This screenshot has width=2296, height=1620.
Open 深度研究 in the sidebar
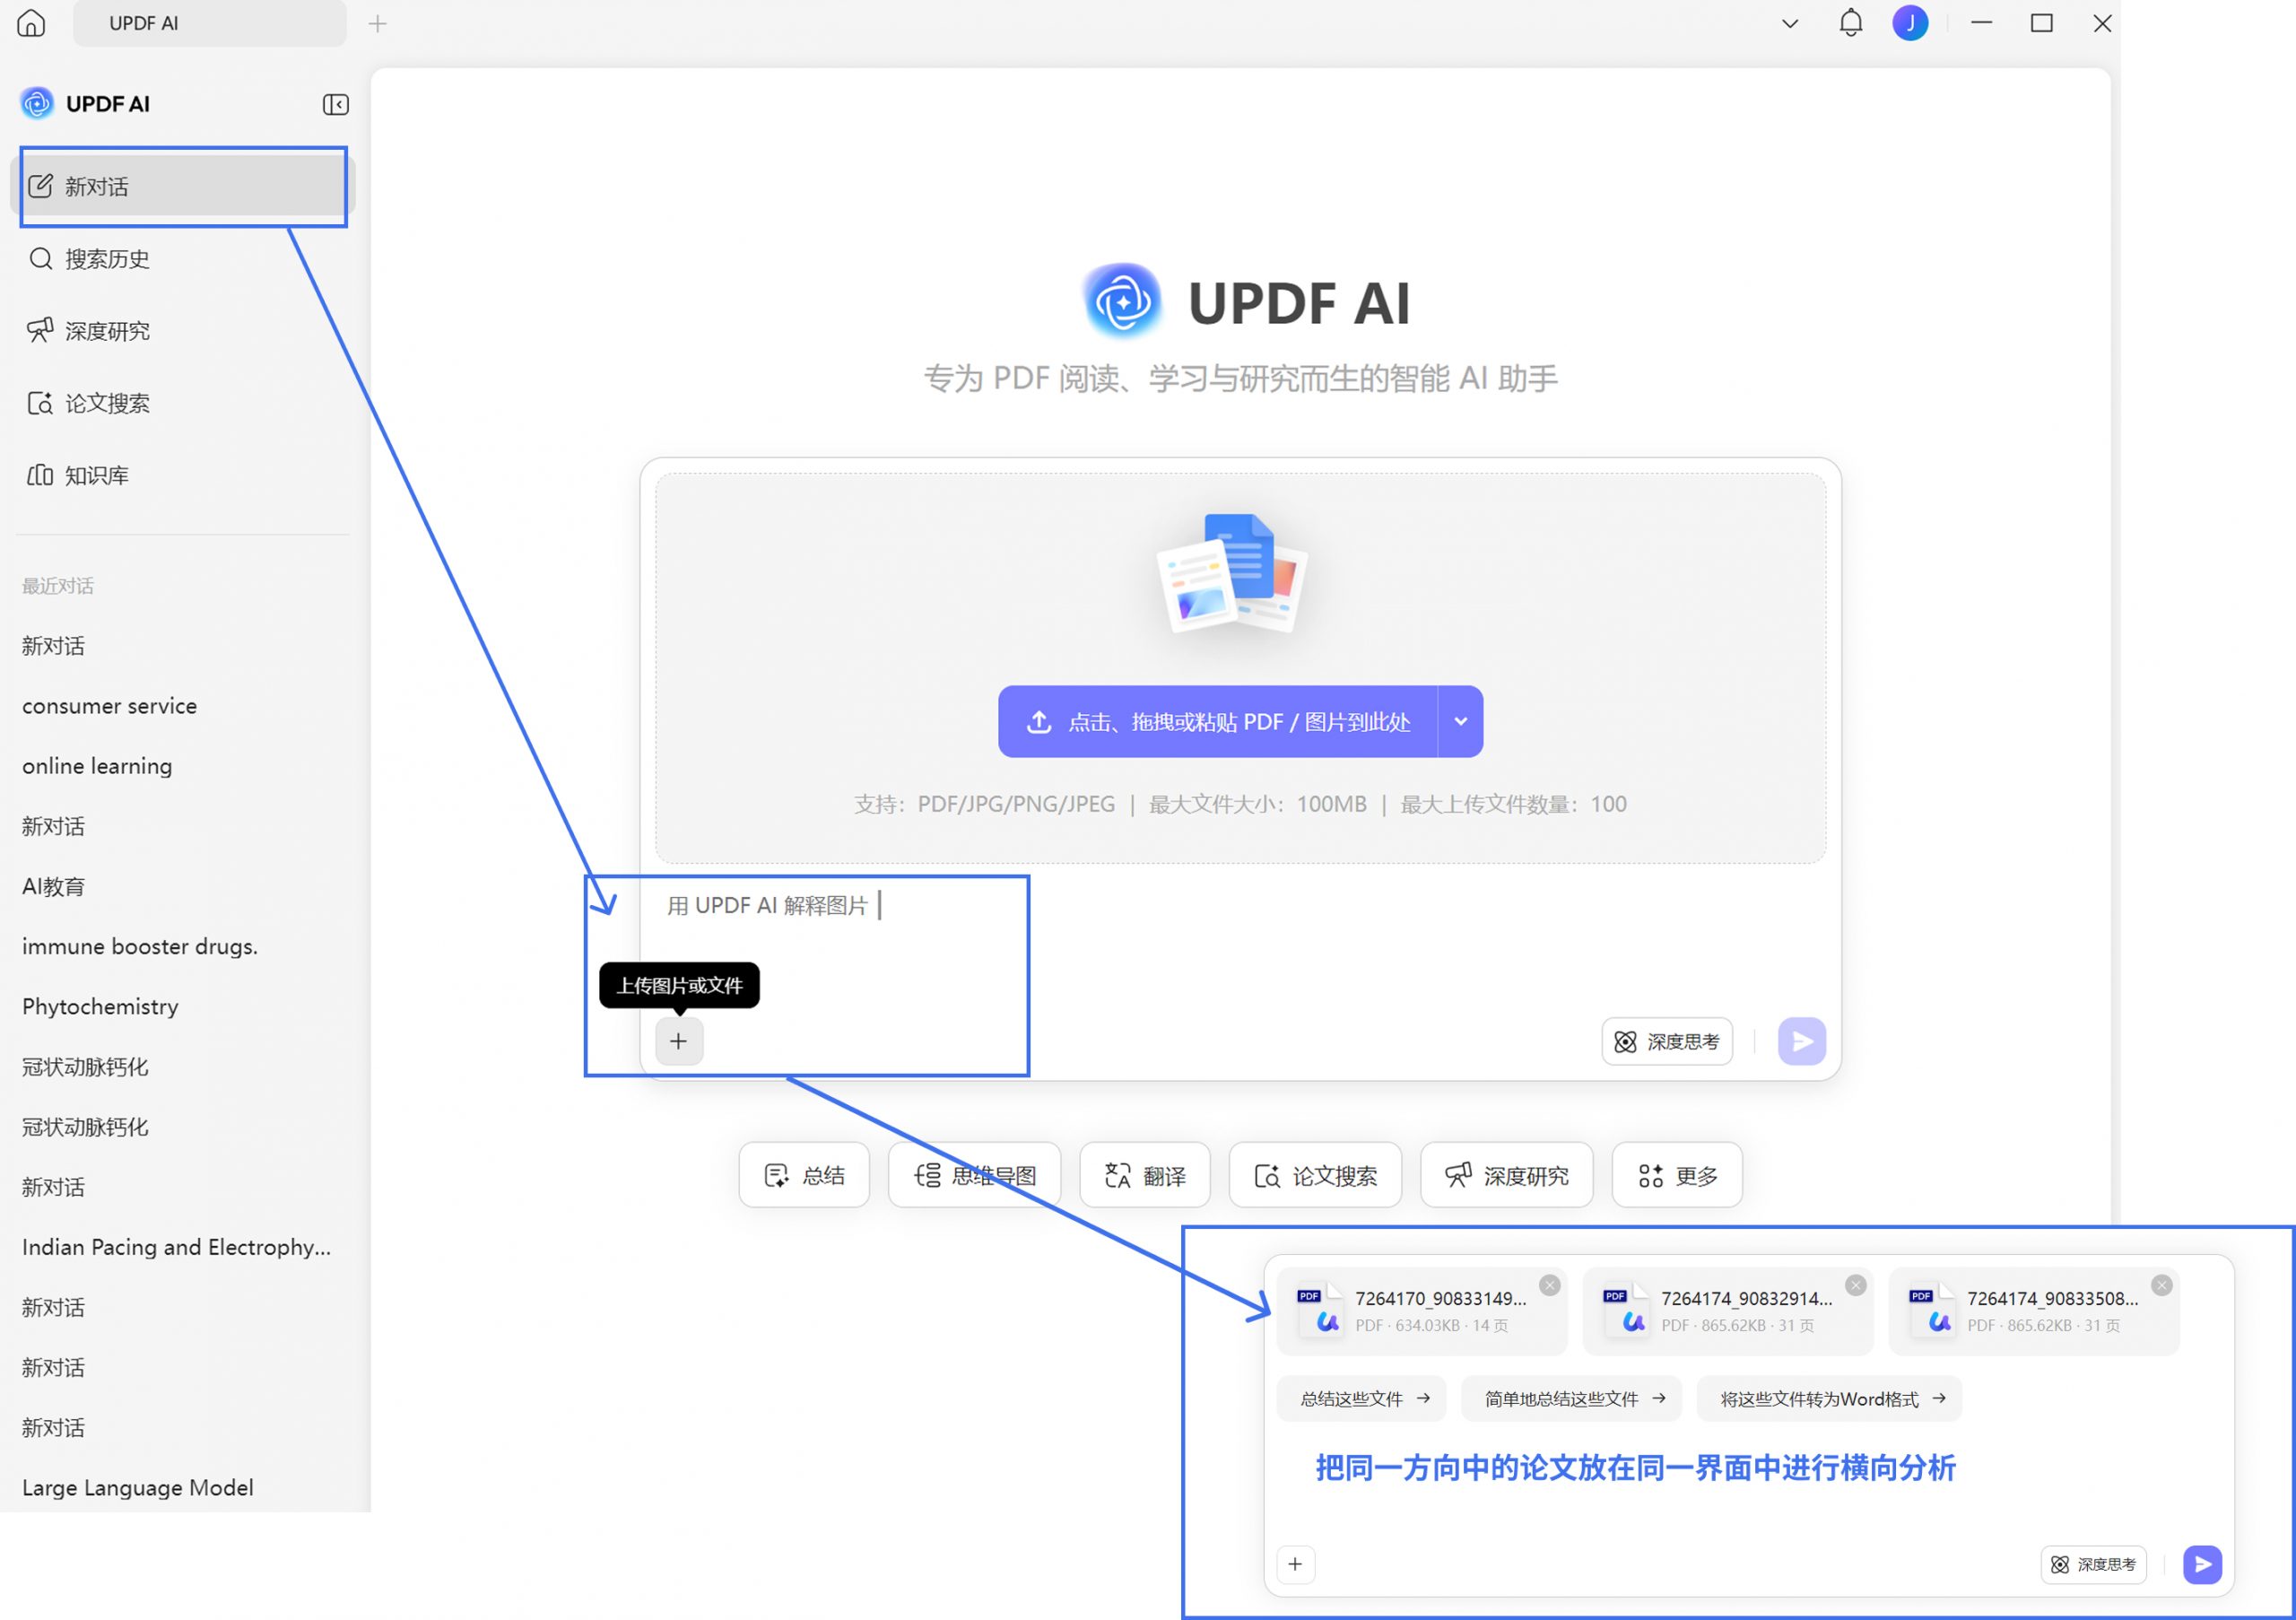pyautogui.click(x=183, y=331)
